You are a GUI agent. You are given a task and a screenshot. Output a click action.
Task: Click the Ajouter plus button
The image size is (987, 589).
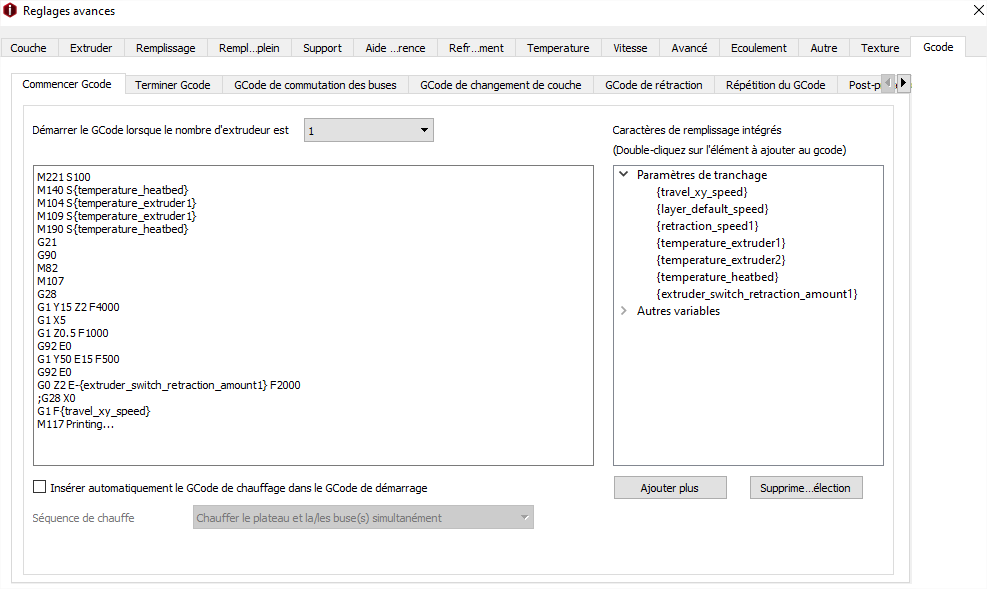click(x=670, y=488)
